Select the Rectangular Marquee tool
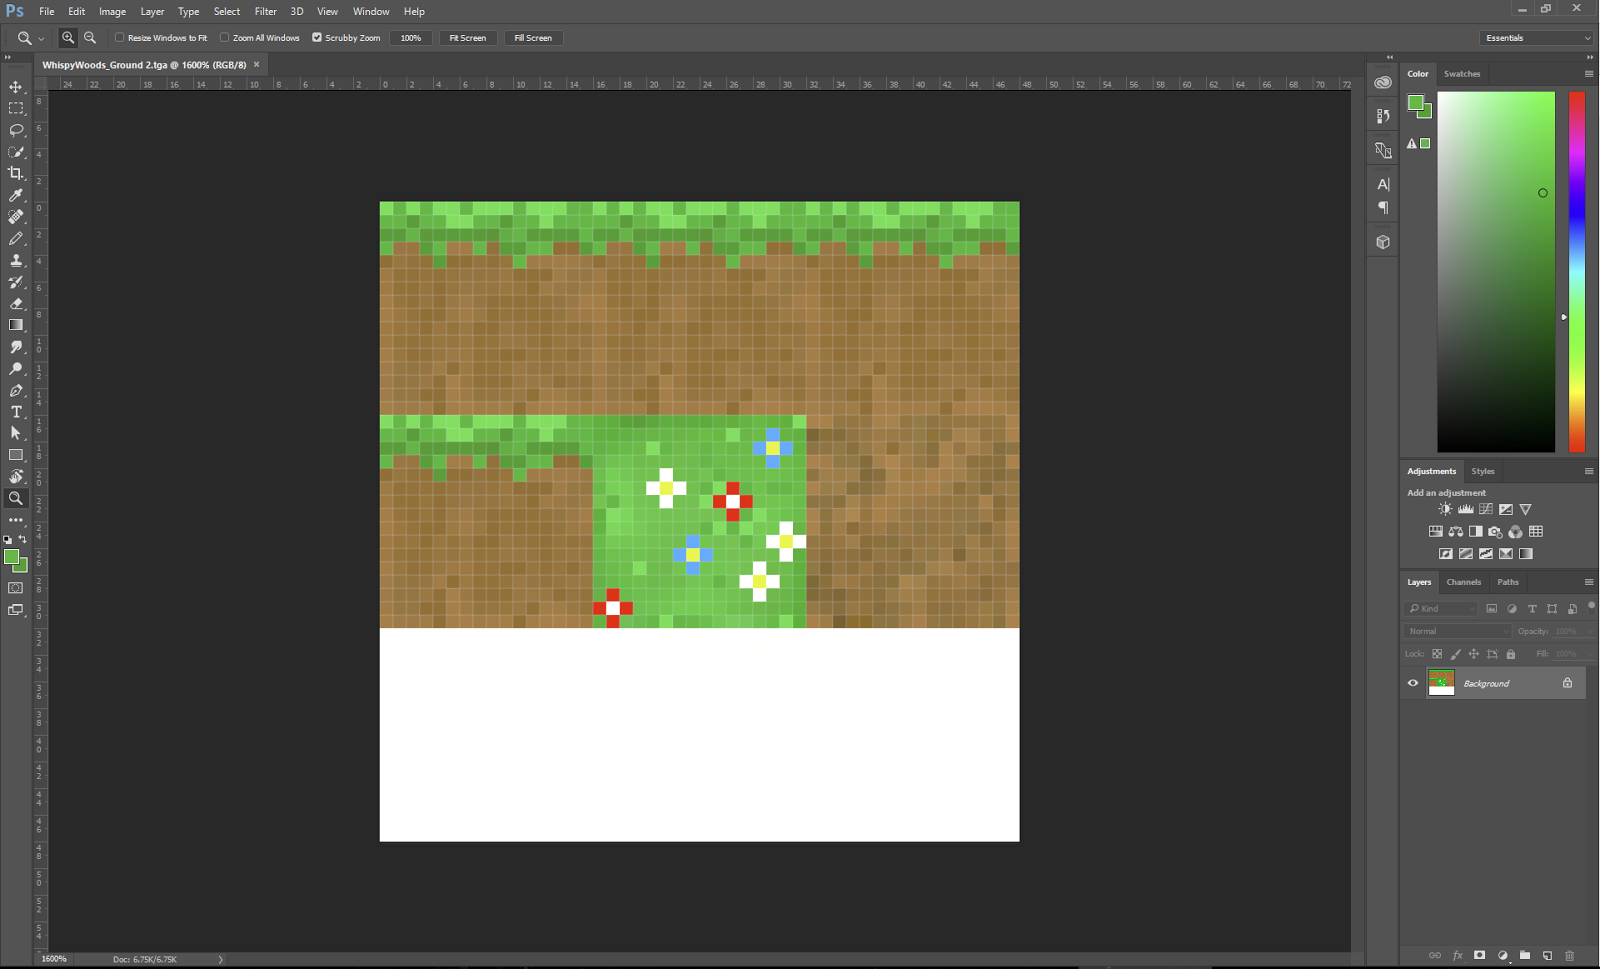Screen dimensions: 1600x969 16,108
